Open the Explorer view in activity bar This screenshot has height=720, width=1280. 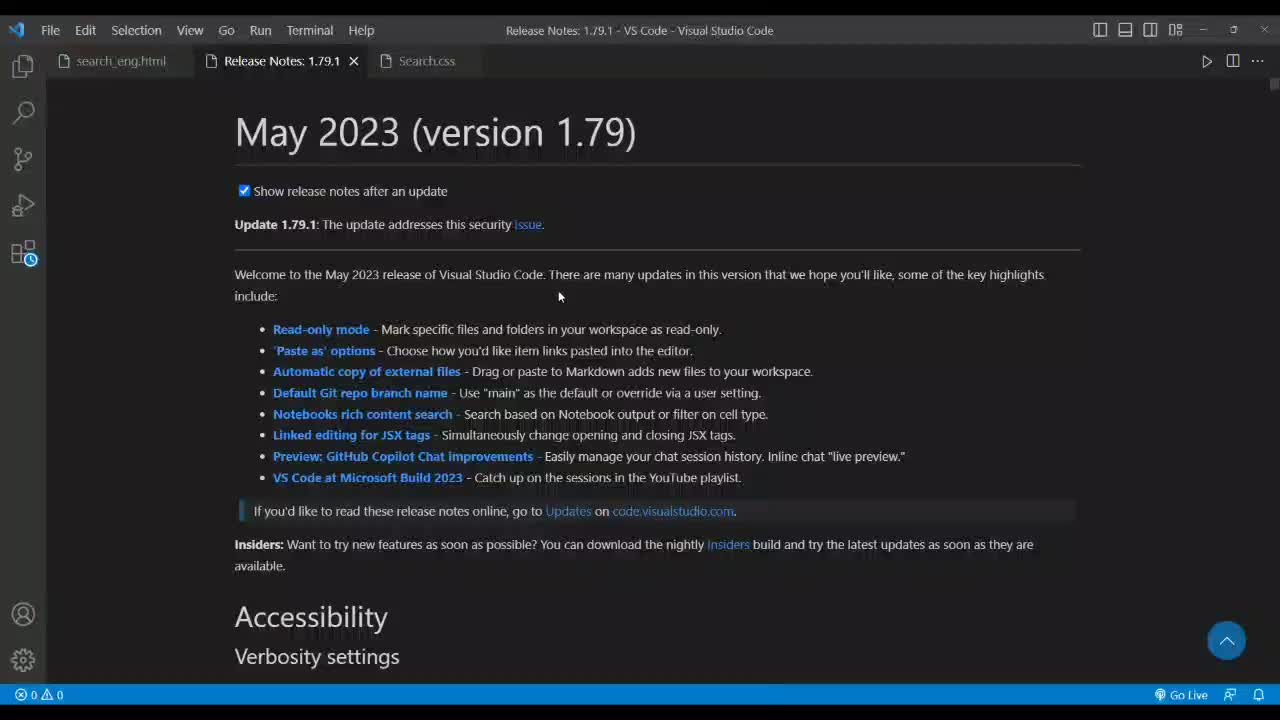(23, 67)
